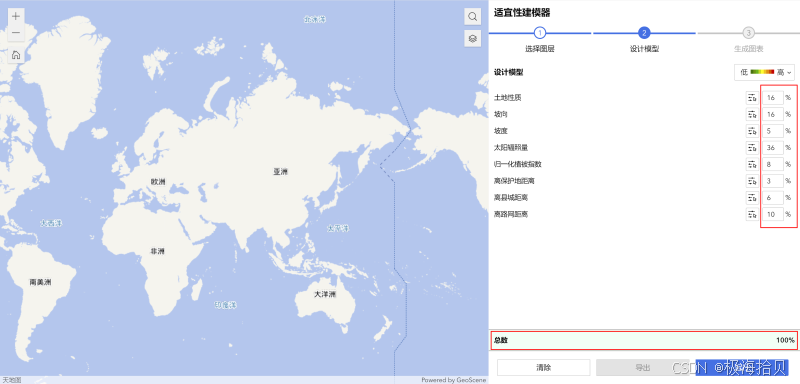Click the 清除 button
Image resolution: width=800 pixels, height=384 pixels.
tap(543, 367)
